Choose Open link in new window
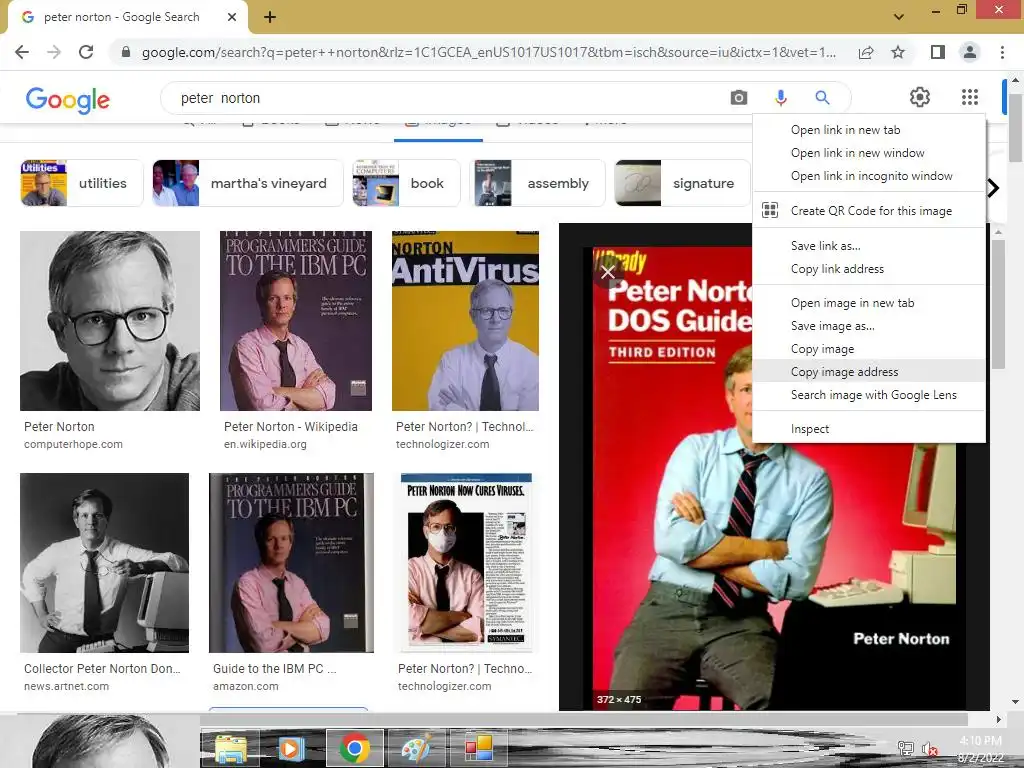 pyautogui.click(x=869, y=153)
